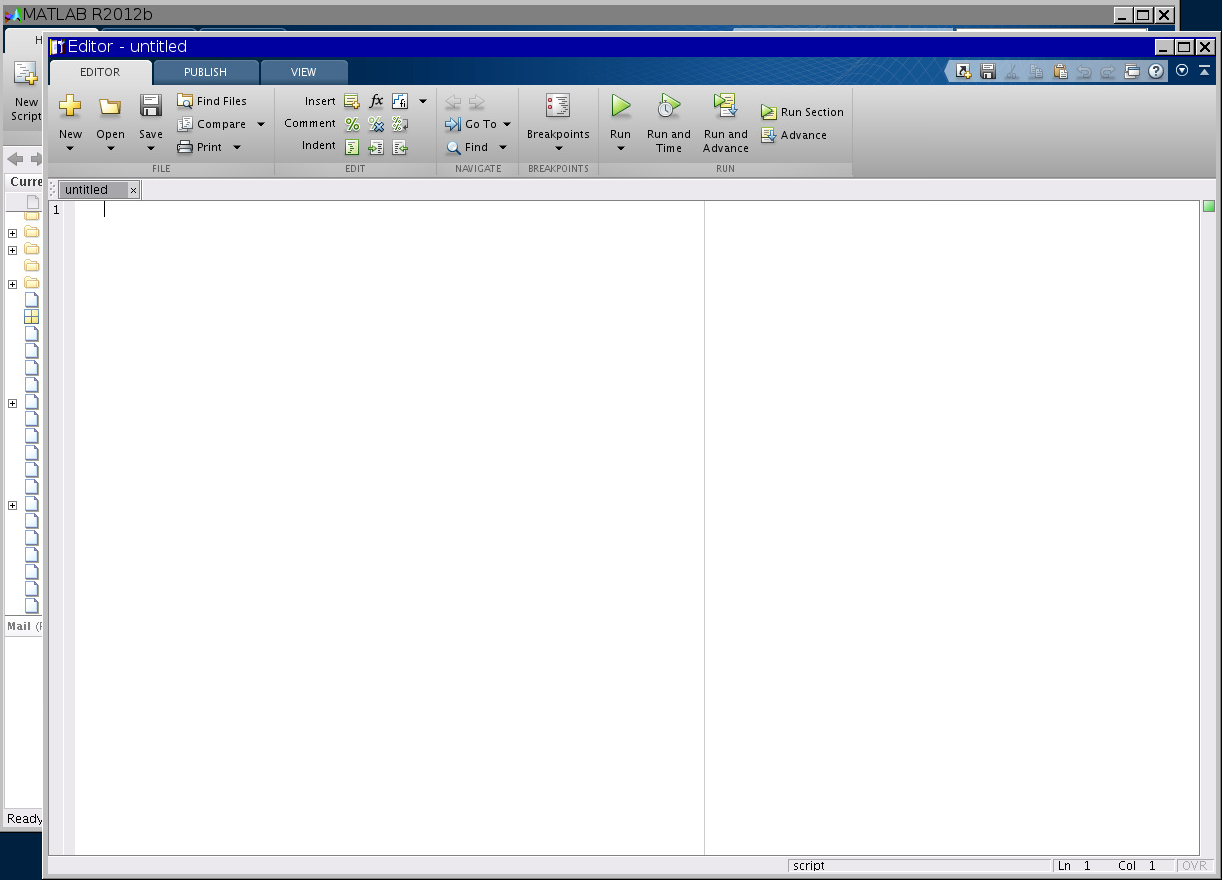Click the Print button
1223x880 pixels.
199,147
